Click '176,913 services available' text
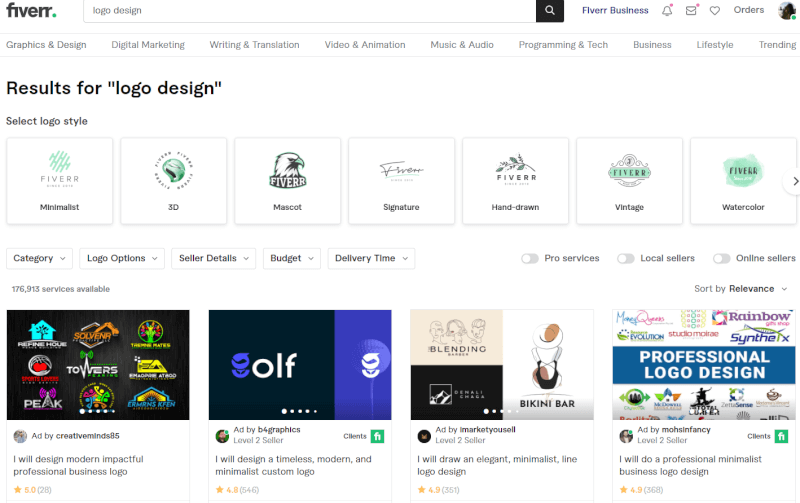This screenshot has width=800, height=503. coord(61,289)
